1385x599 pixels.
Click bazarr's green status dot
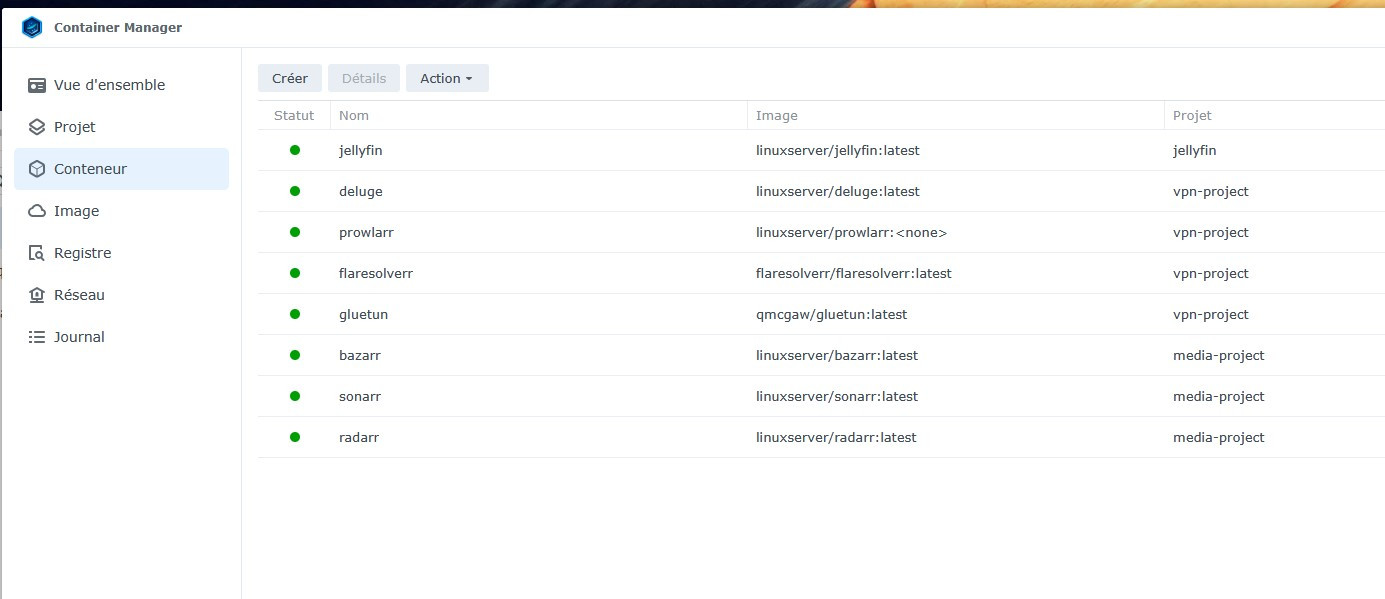coord(295,355)
